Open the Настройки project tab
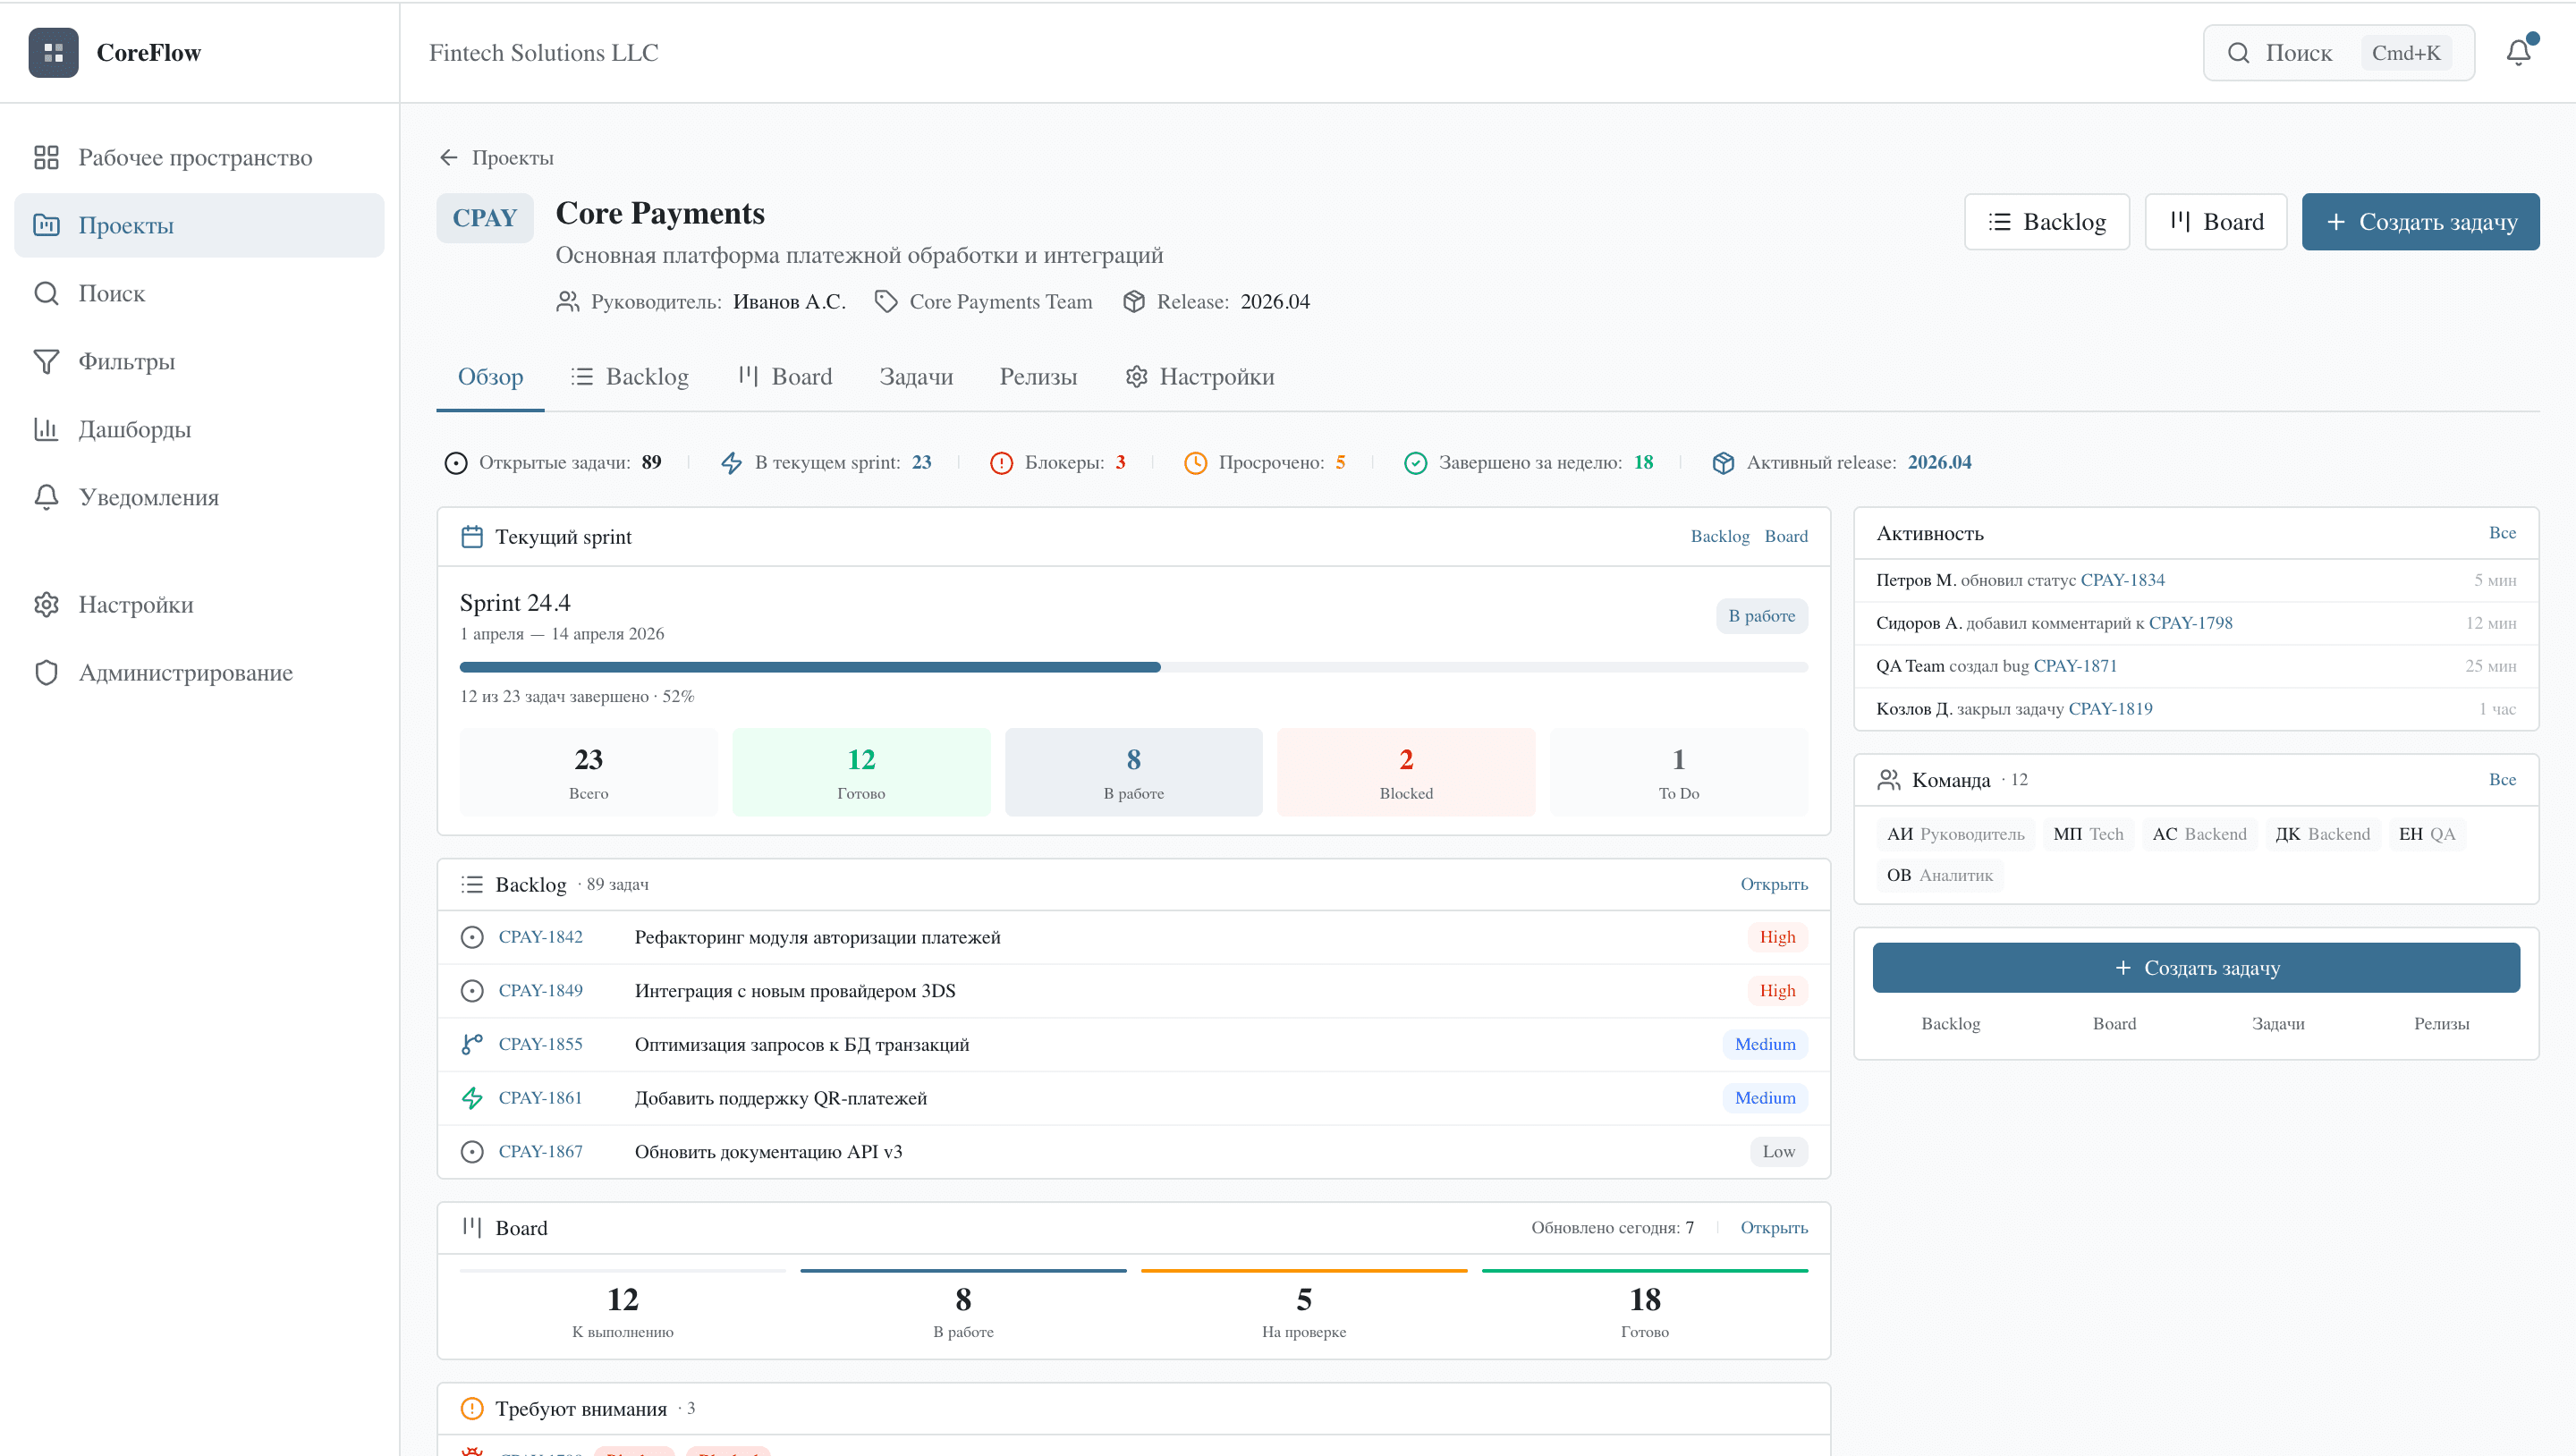This screenshot has height=1456, width=2576. [1199, 376]
